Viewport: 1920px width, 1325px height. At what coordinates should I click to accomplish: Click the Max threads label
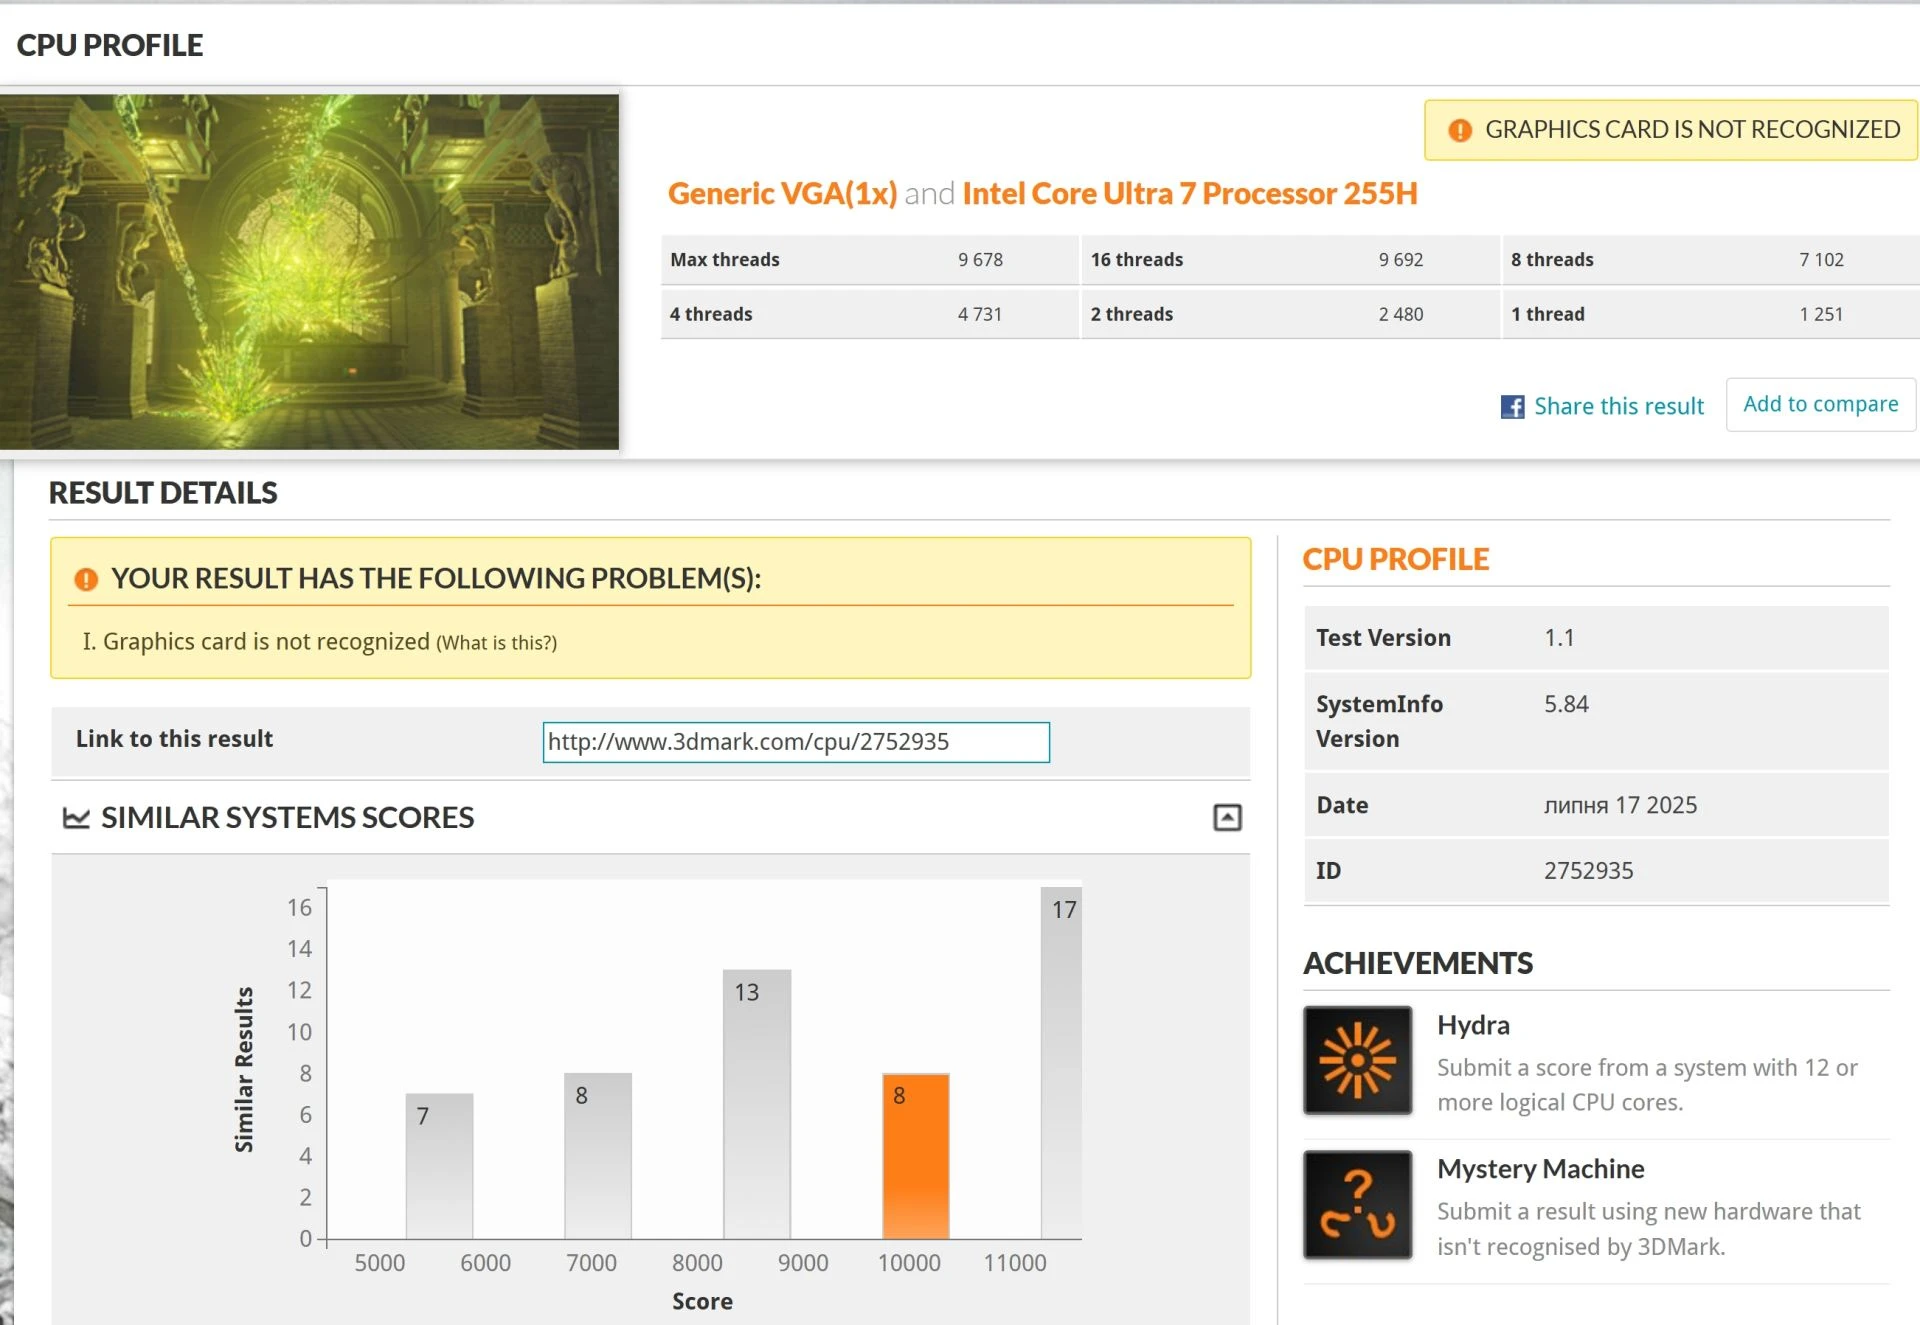coord(724,260)
